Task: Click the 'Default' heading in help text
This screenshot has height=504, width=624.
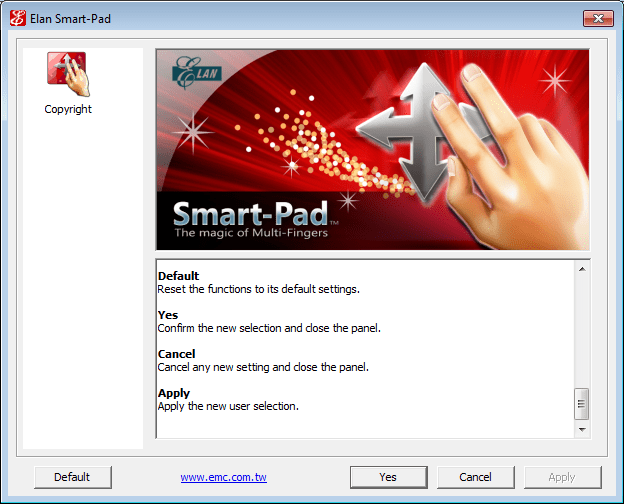Action: coord(178,276)
